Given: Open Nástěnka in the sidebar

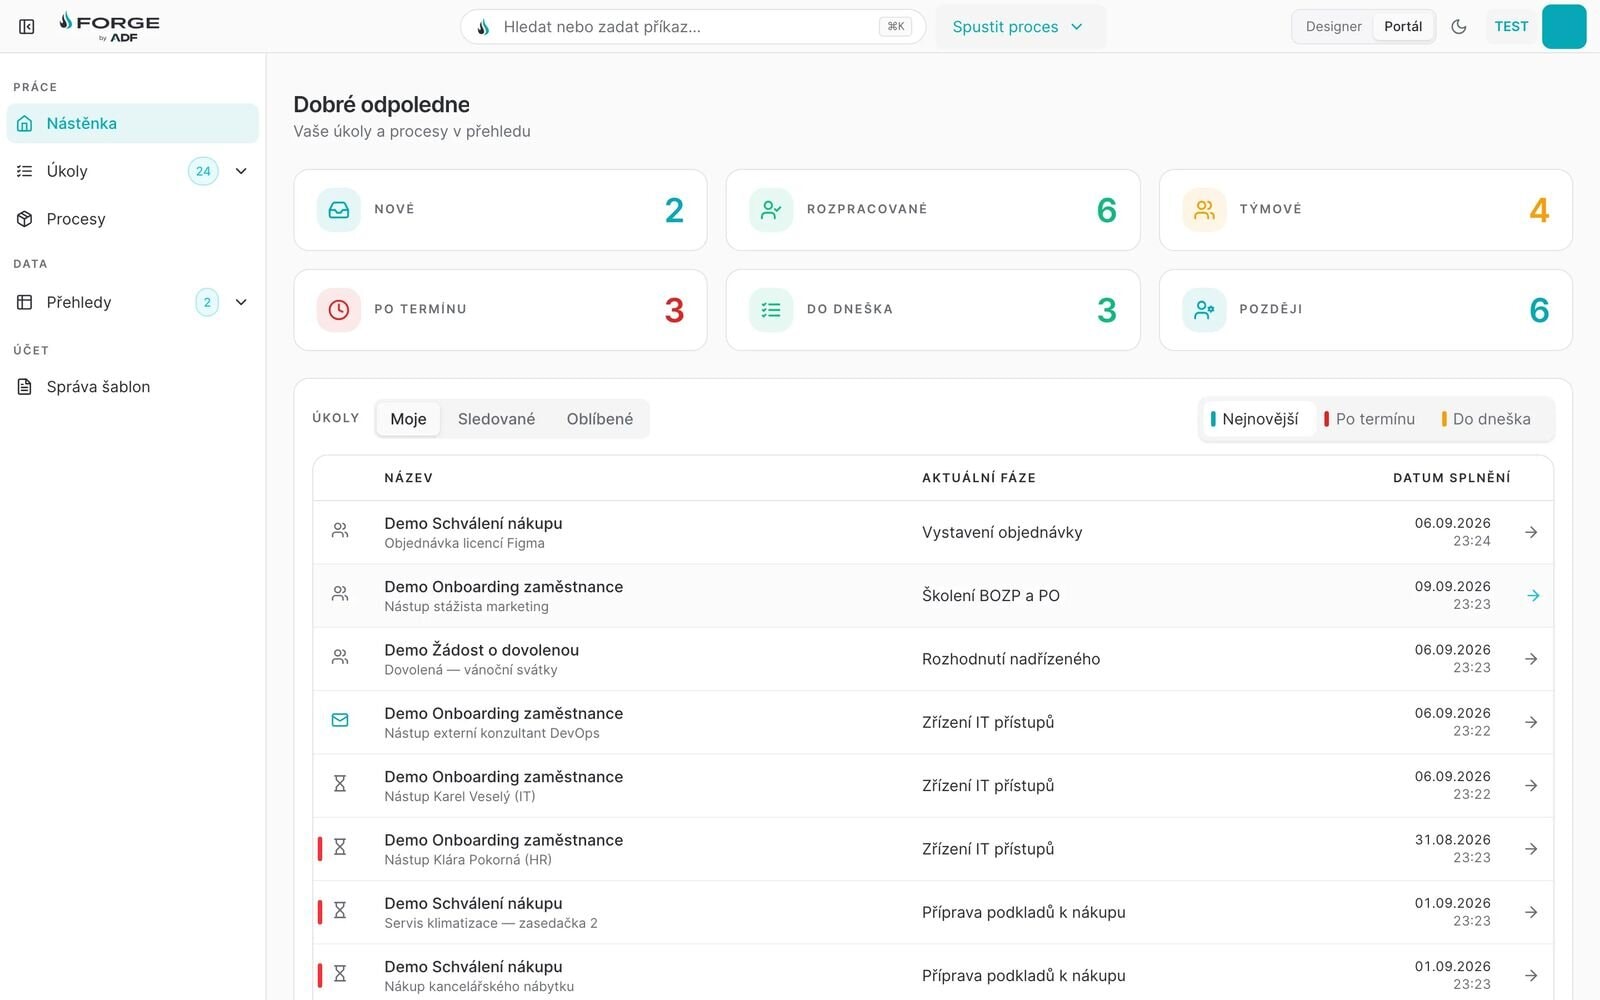Looking at the screenshot, I should (132, 124).
